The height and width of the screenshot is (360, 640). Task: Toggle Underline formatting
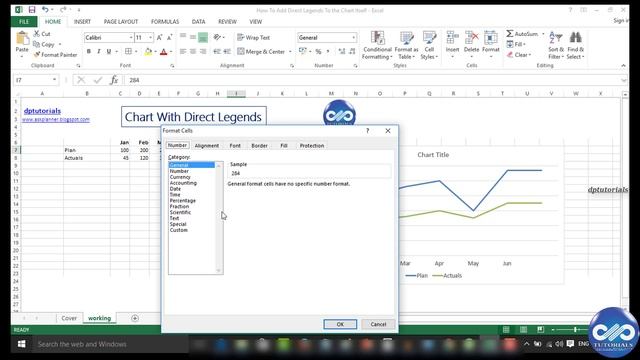(x=109, y=51)
